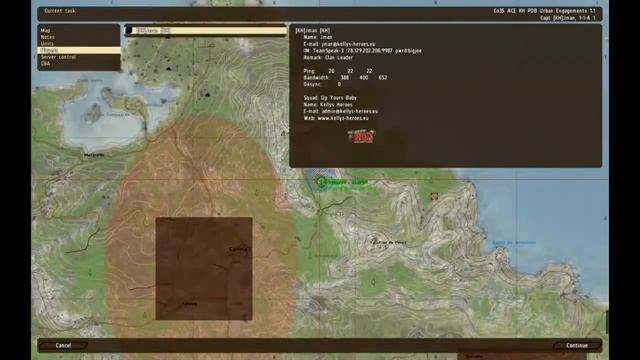Open the CBA menu entry
The image size is (640, 360).
[45, 64]
